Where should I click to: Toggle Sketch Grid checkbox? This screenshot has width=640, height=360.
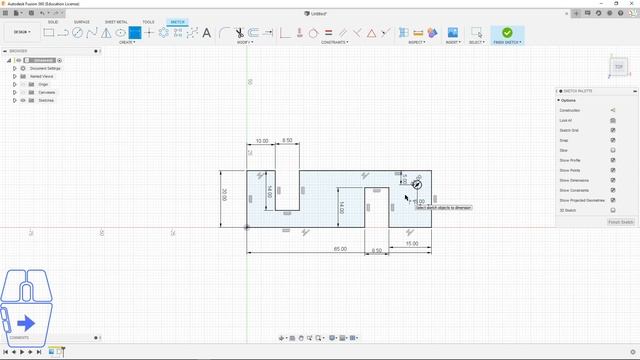click(x=613, y=130)
